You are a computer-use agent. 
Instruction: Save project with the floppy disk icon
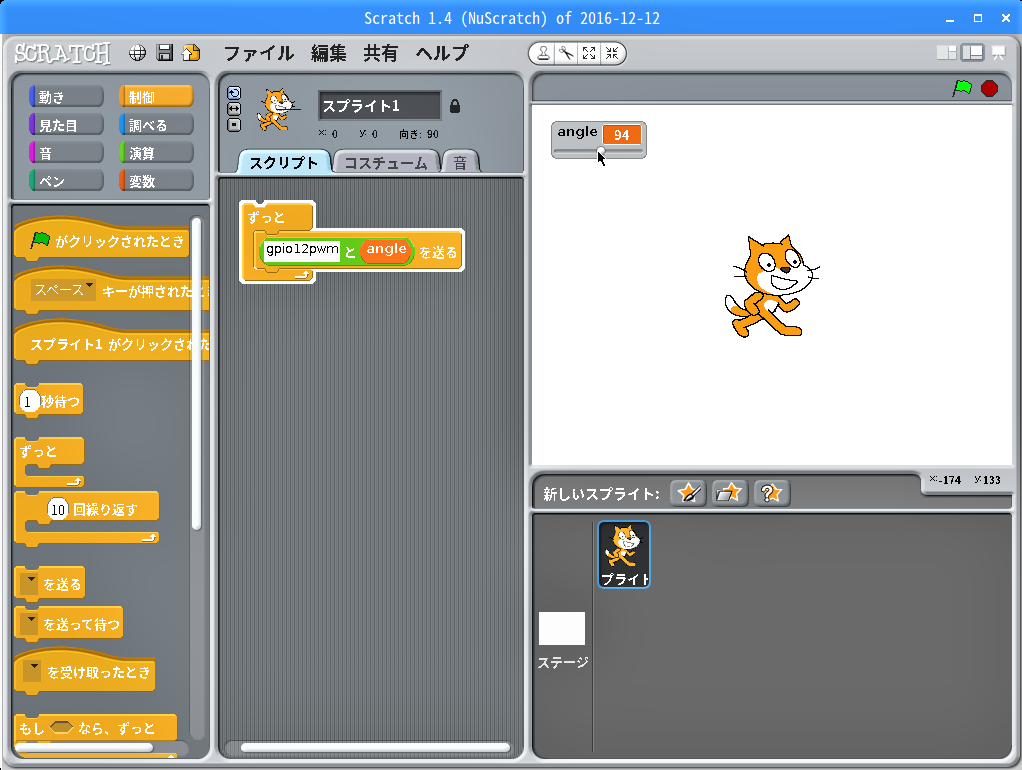click(165, 53)
